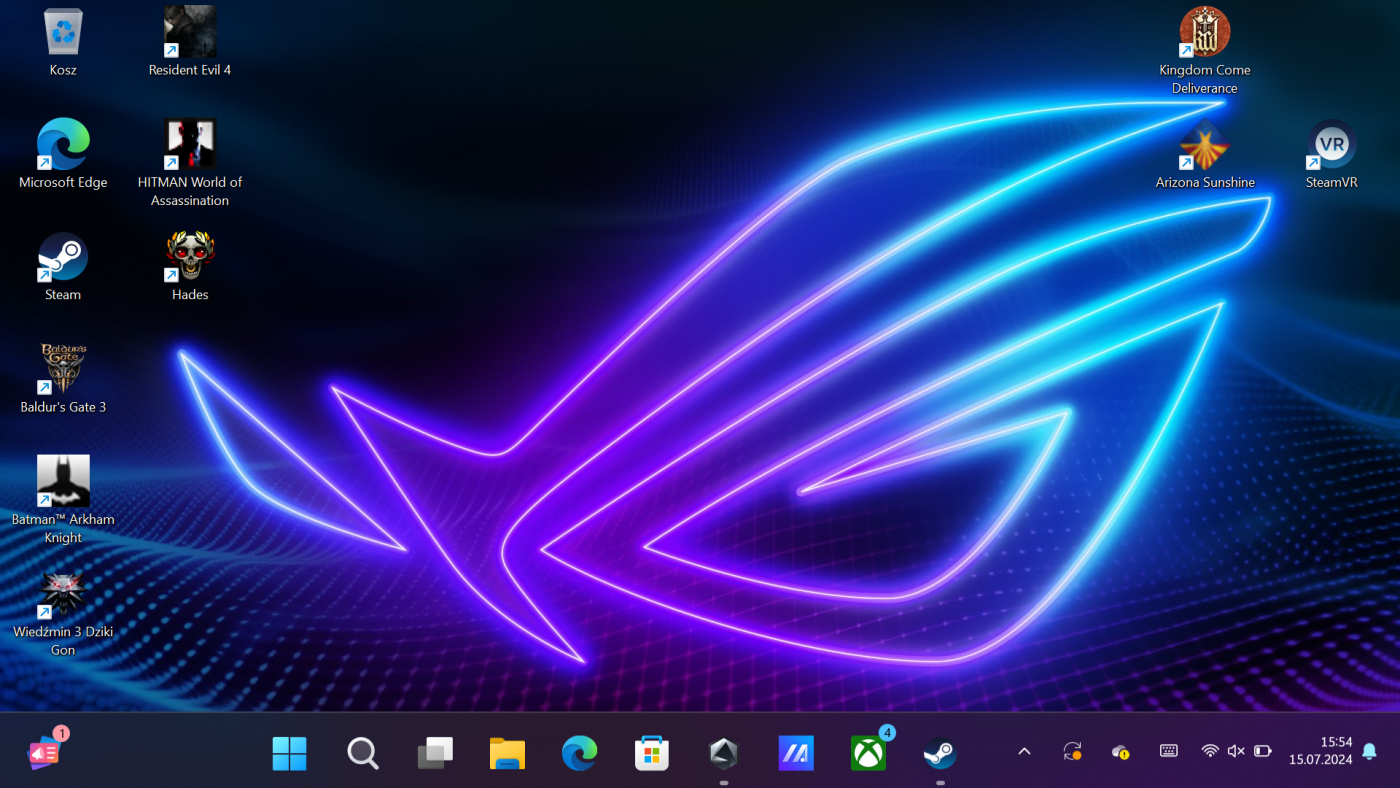Open Task View on the taskbar
The height and width of the screenshot is (788, 1400).
point(435,753)
